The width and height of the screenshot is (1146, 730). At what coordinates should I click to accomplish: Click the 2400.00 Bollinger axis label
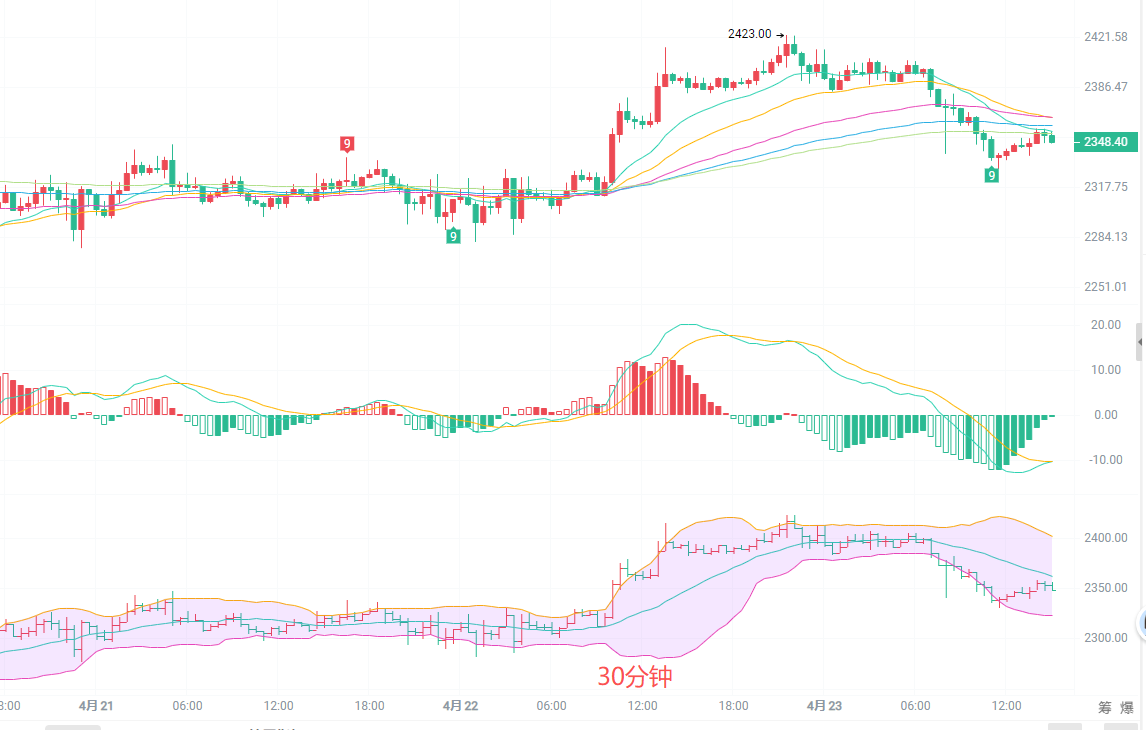point(1105,538)
